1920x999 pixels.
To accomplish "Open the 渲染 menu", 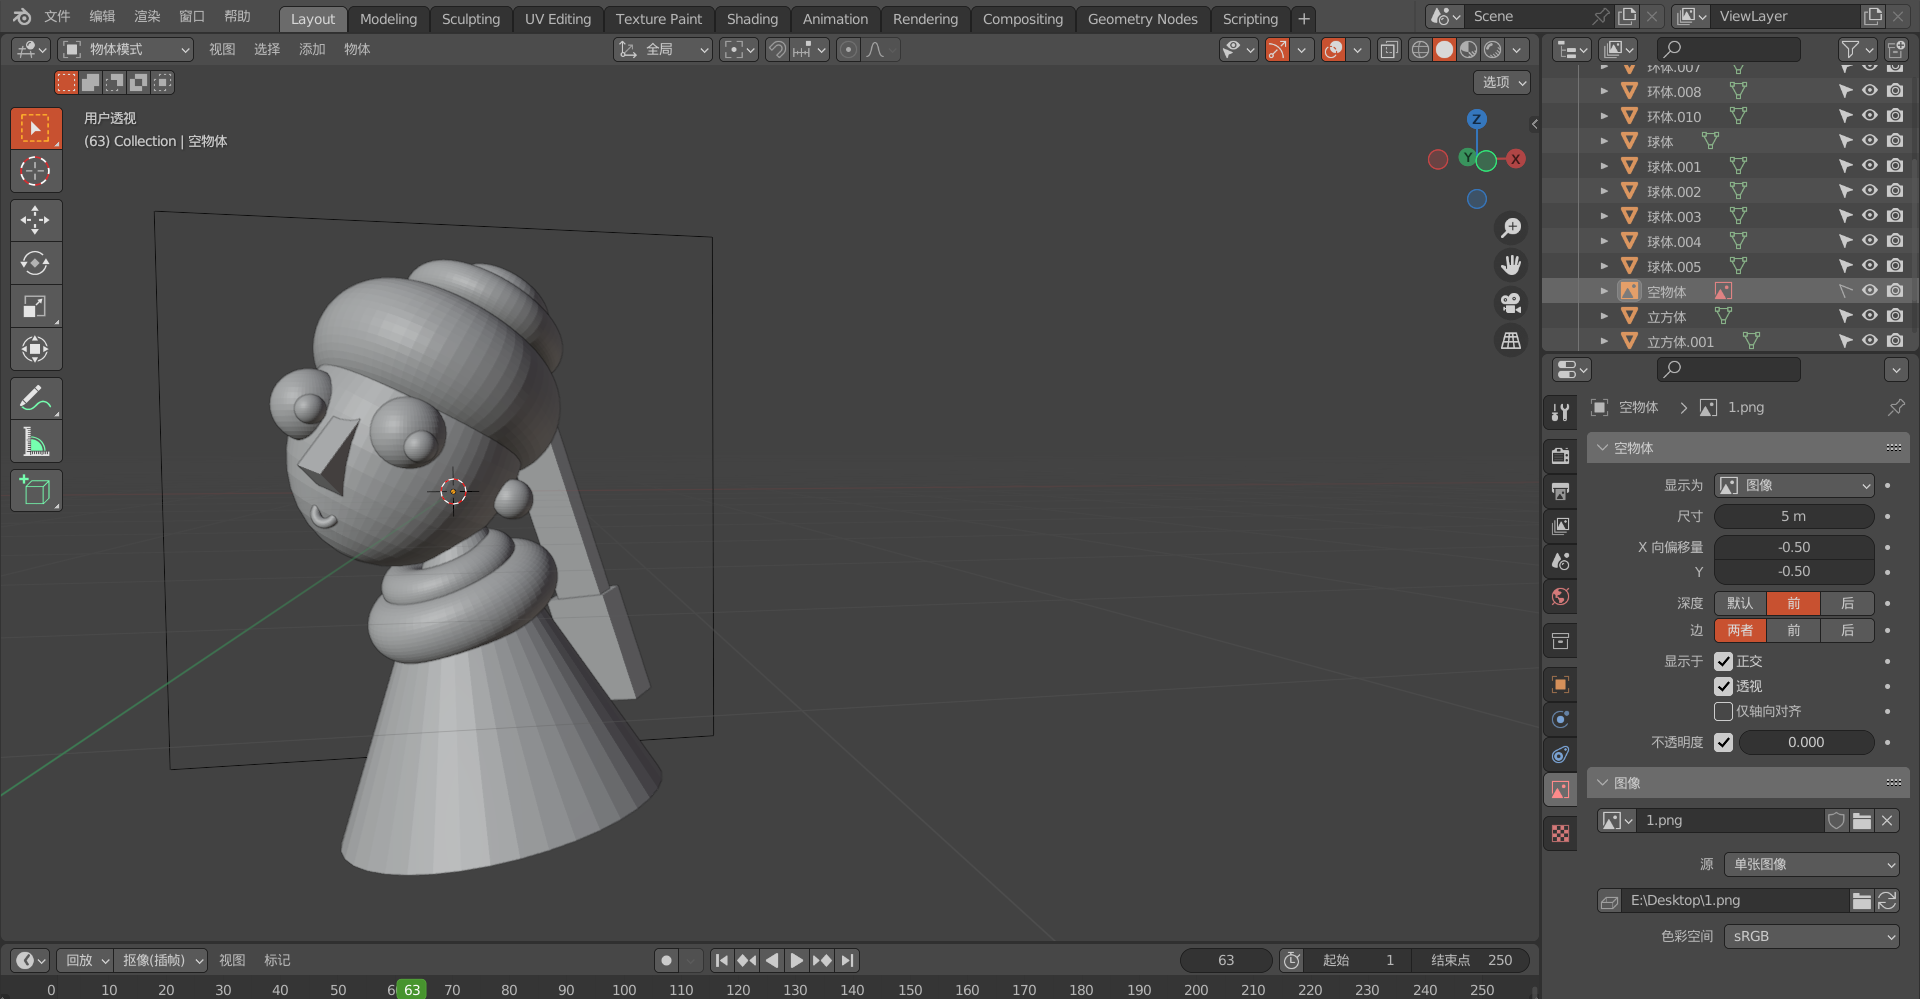I will [147, 17].
